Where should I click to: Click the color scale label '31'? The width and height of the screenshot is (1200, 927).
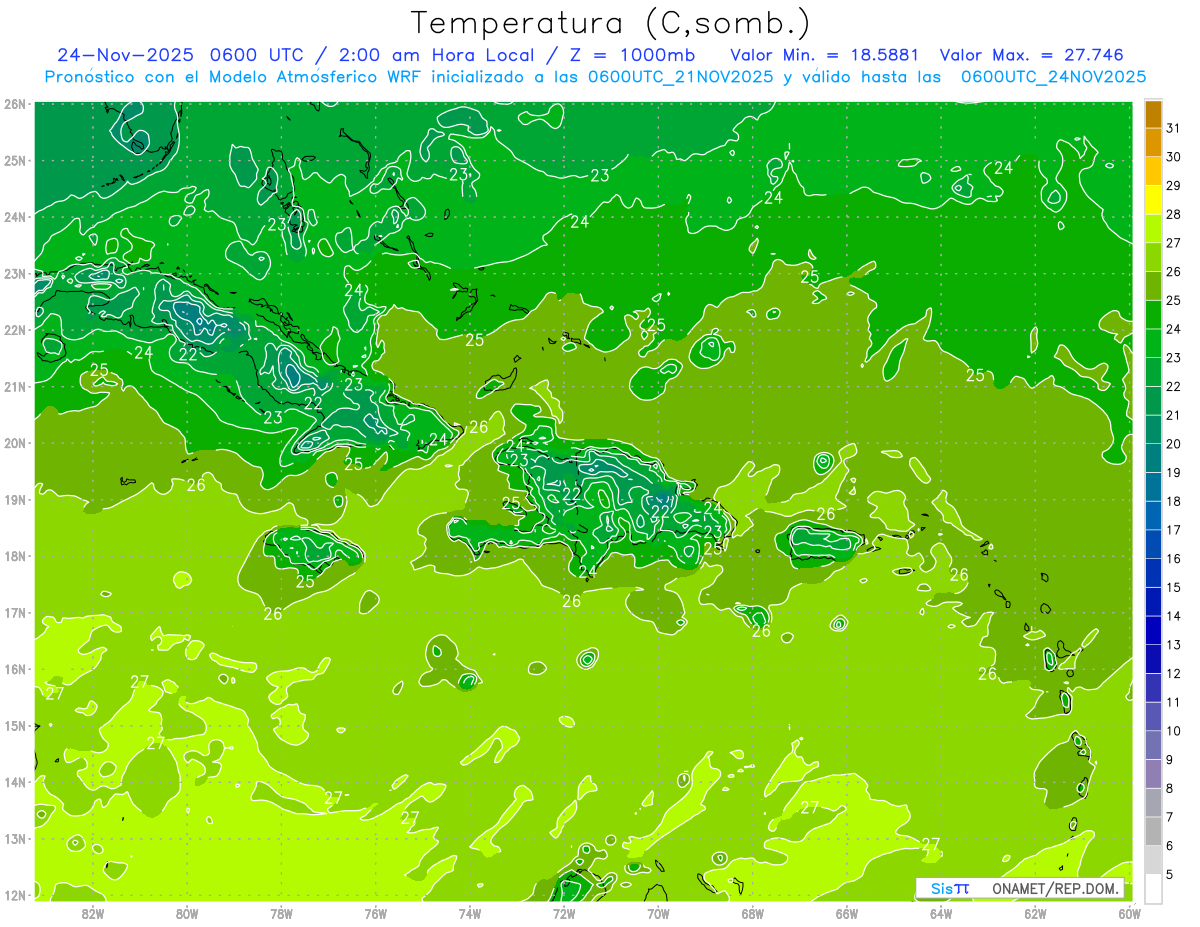click(1173, 128)
